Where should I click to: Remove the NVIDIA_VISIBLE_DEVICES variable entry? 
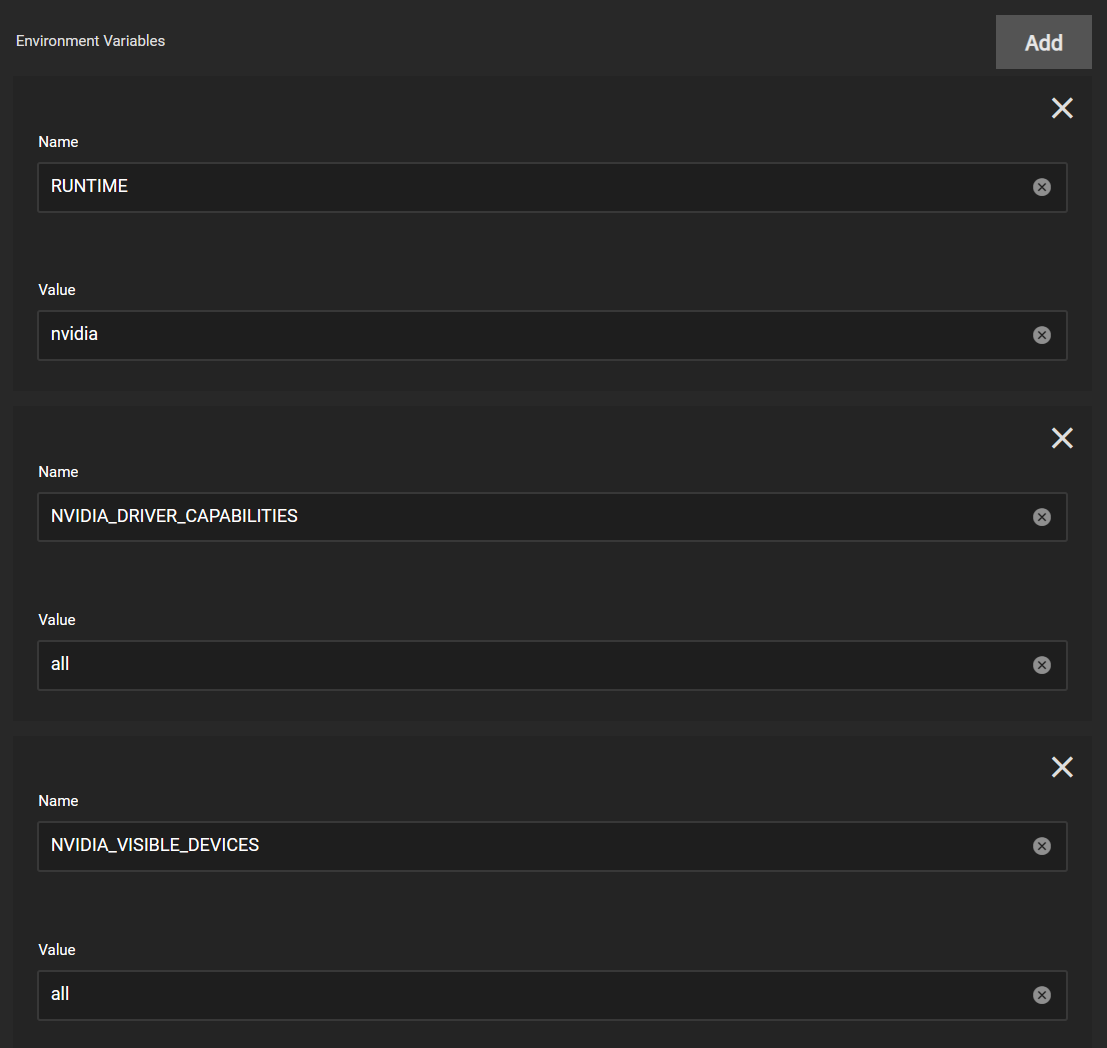(1062, 767)
